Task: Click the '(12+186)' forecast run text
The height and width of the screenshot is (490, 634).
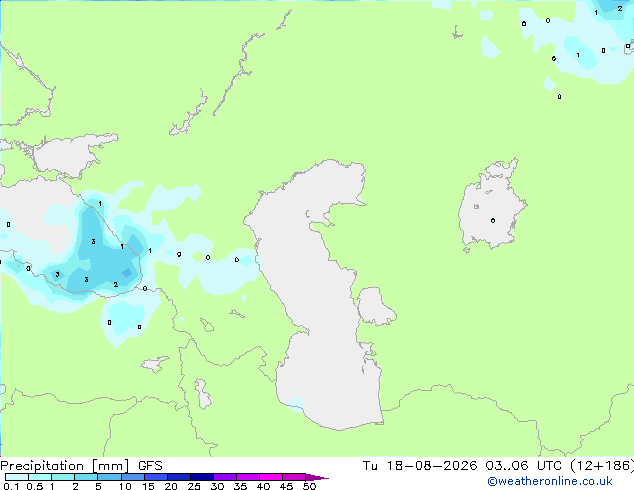Action: point(602,466)
